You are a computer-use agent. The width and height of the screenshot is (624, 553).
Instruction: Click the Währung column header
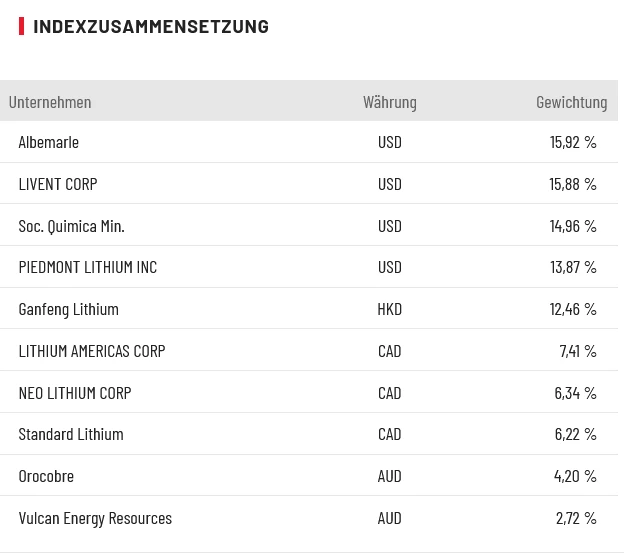(x=390, y=102)
